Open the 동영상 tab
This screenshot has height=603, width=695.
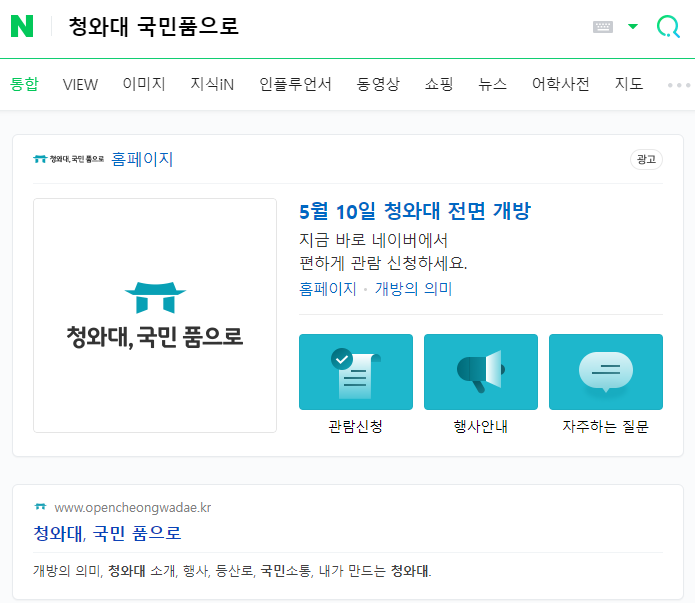click(378, 84)
